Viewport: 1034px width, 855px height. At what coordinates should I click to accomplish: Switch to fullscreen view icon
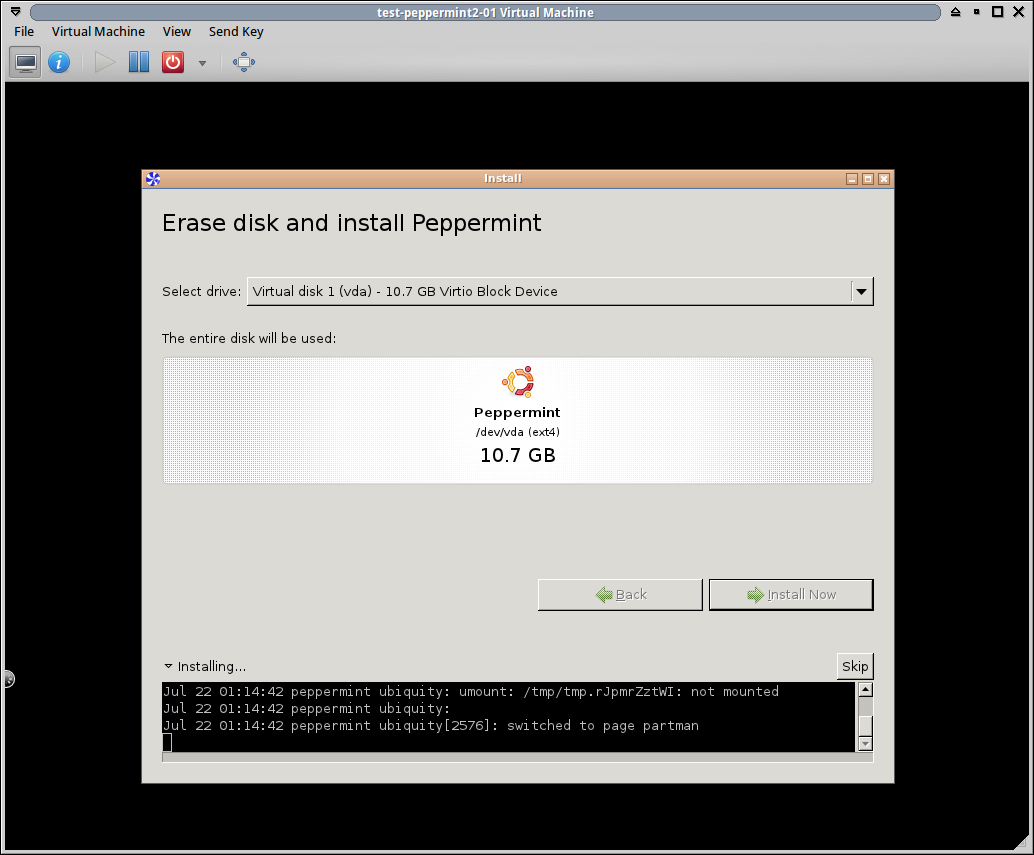tap(243, 63)
